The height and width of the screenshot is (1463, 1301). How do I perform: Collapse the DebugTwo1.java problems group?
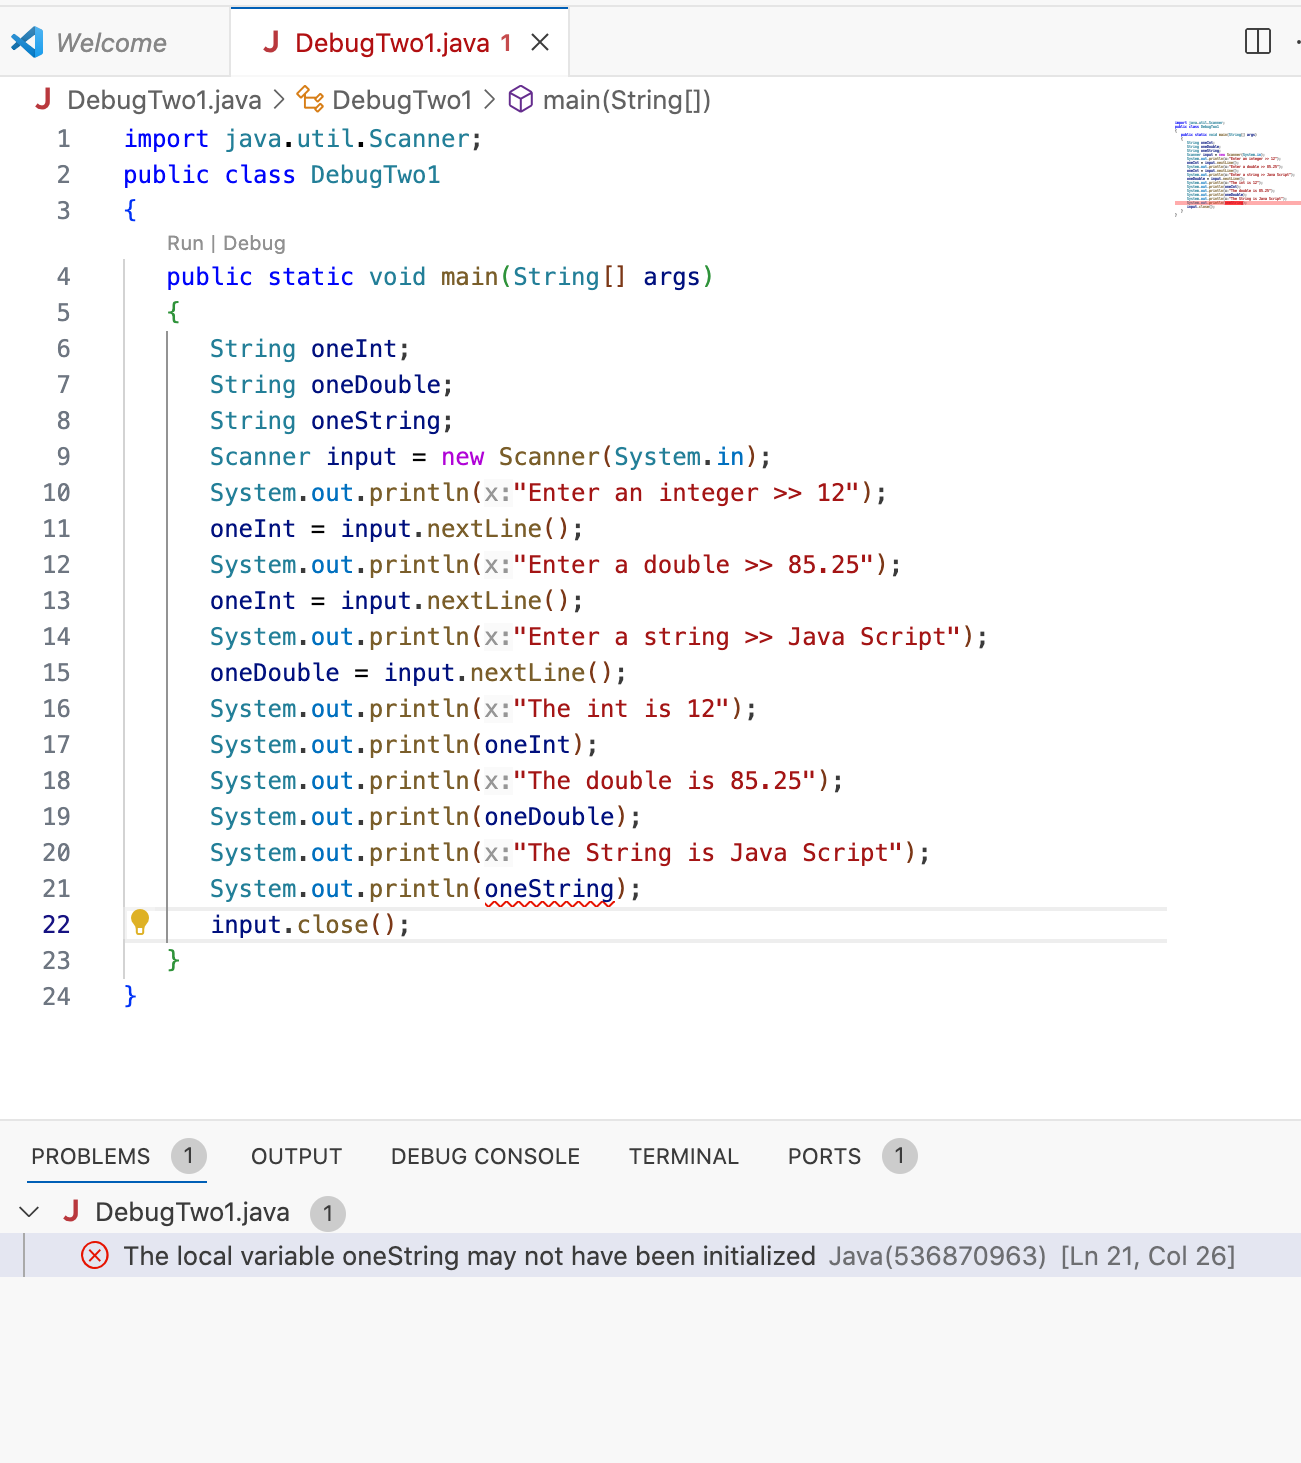28,1212
